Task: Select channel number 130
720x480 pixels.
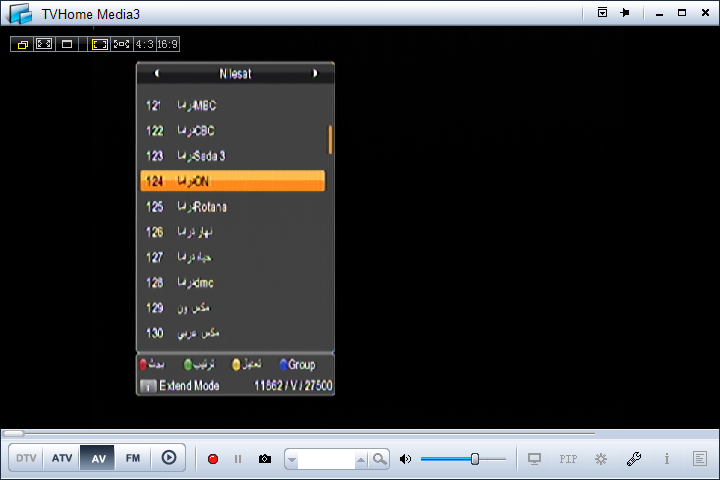Action: pos(233,333)
